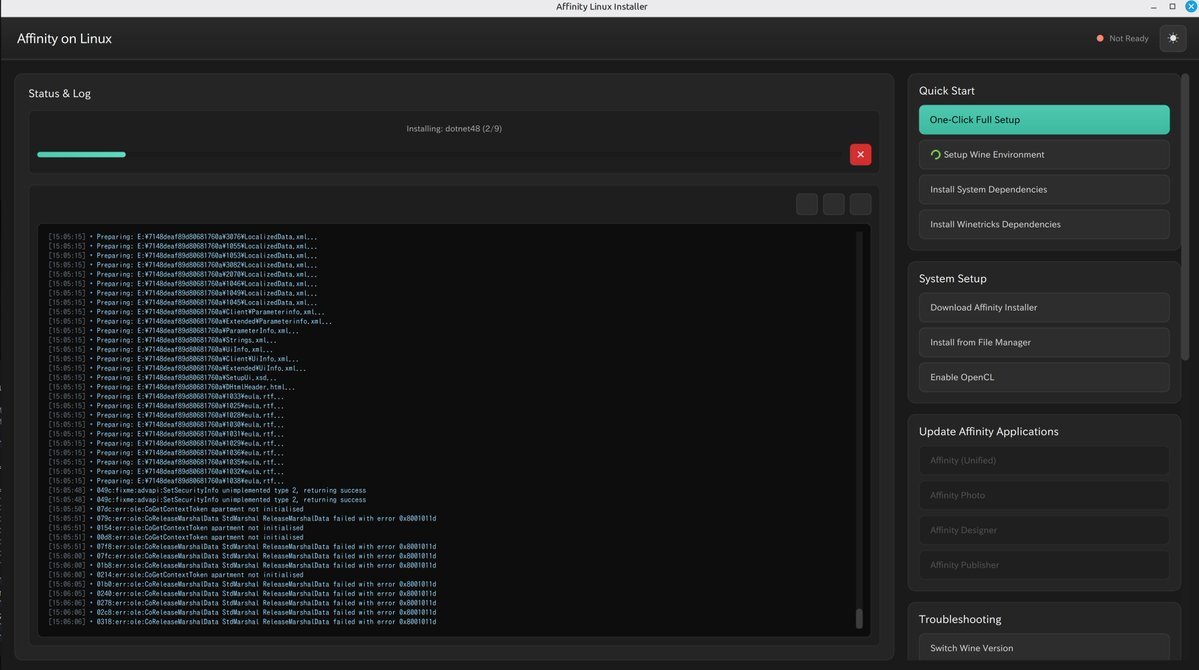Screen dimensions: 1199x670
Task: Click the middle blank button above the log
Action: tap(834, 204)
